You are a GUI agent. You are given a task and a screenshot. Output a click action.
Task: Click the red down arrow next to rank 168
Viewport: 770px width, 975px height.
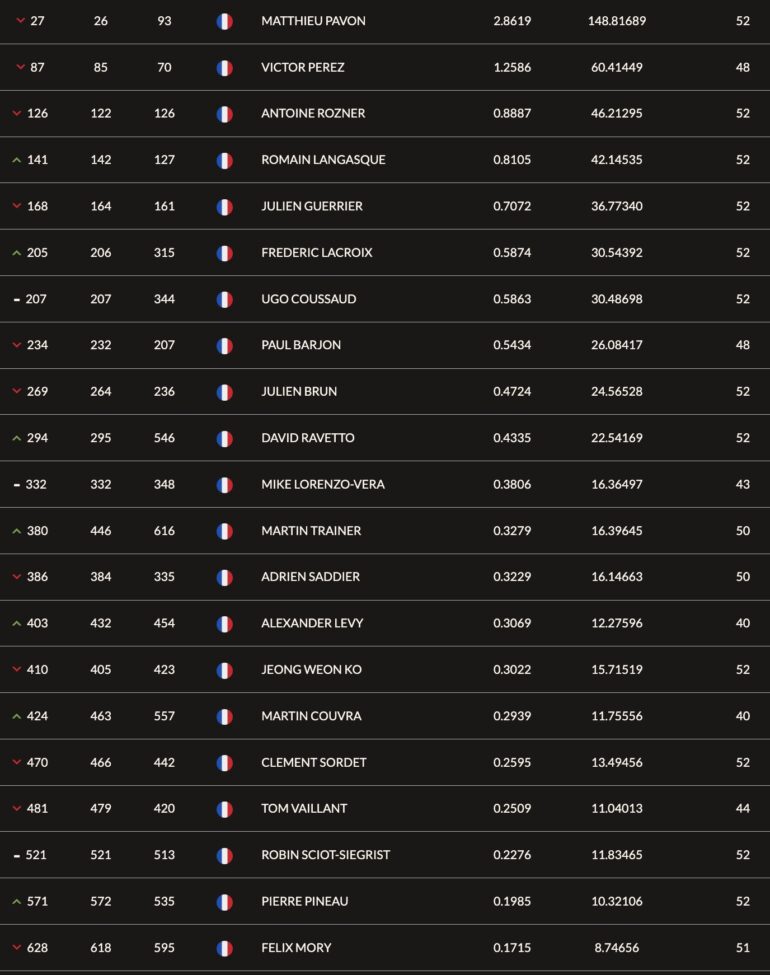(17, 206)
